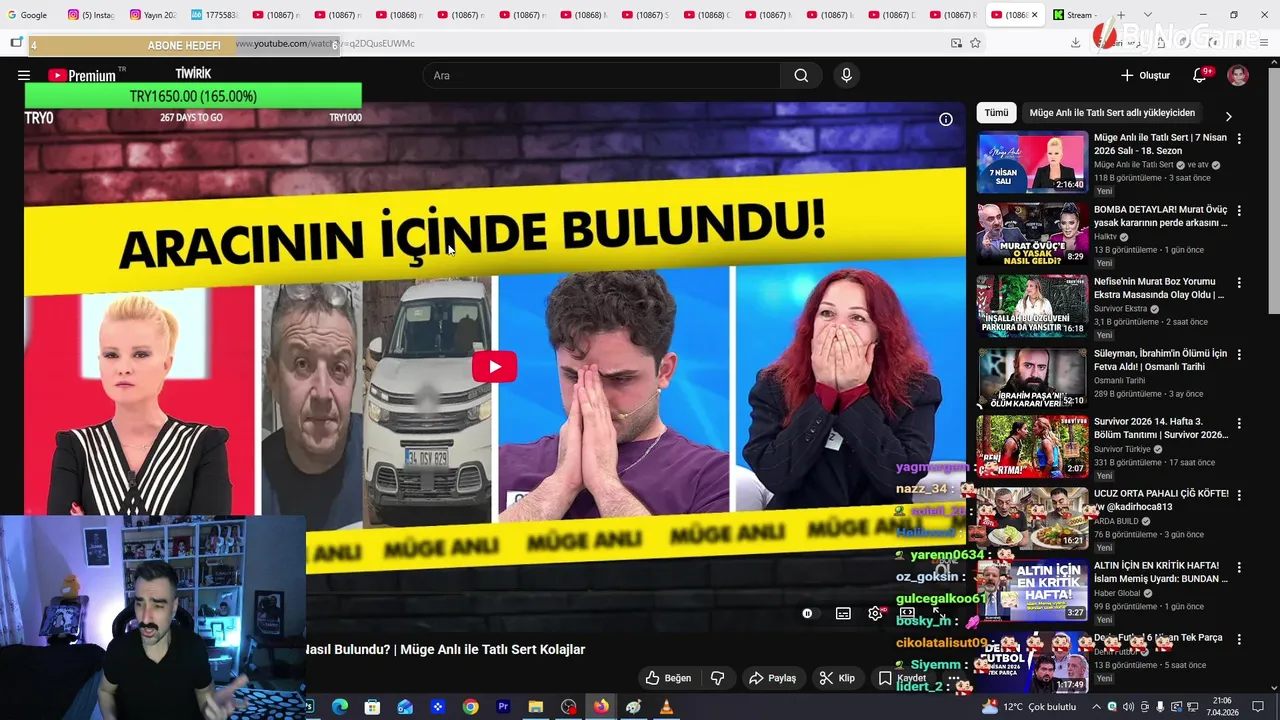Open the YouTube notifications bell
The width and height of the screenshot is (1280, 720).
click(x=1200, y=75)
